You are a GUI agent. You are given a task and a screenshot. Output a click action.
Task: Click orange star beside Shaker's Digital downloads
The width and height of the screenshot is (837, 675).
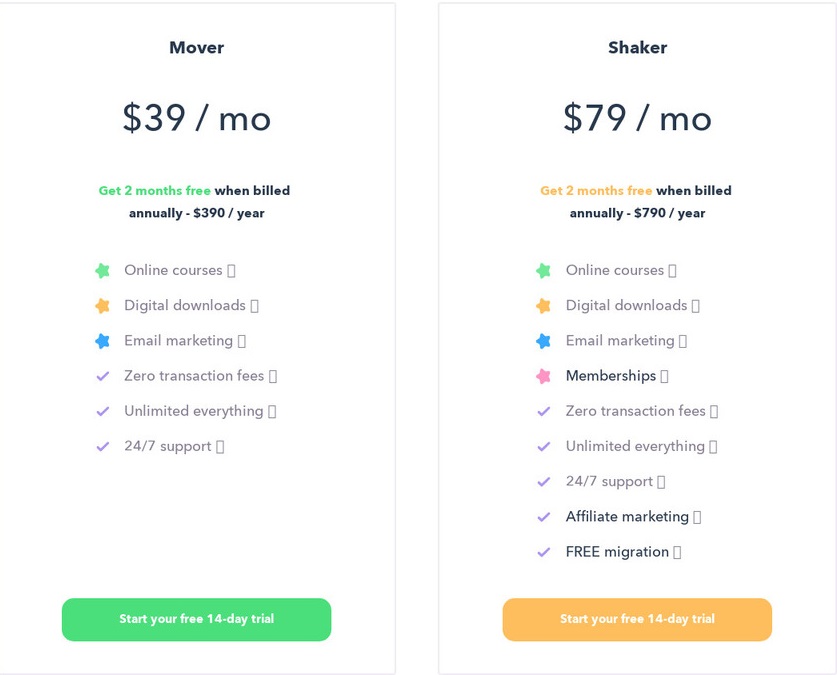click(543, 306)
